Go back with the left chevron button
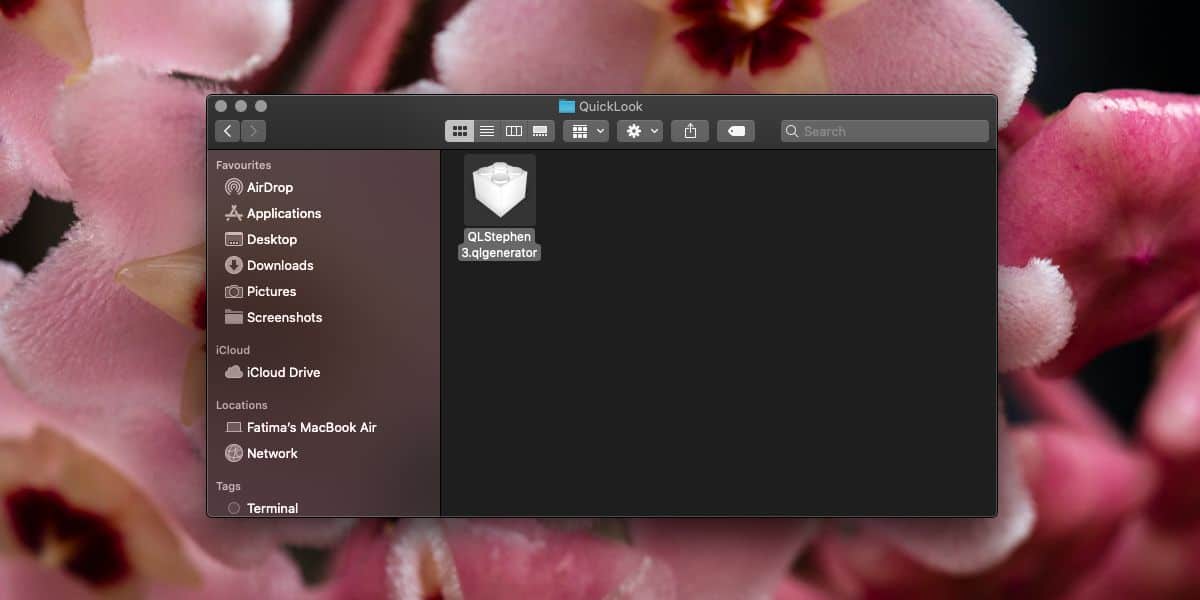 (227, 131)
